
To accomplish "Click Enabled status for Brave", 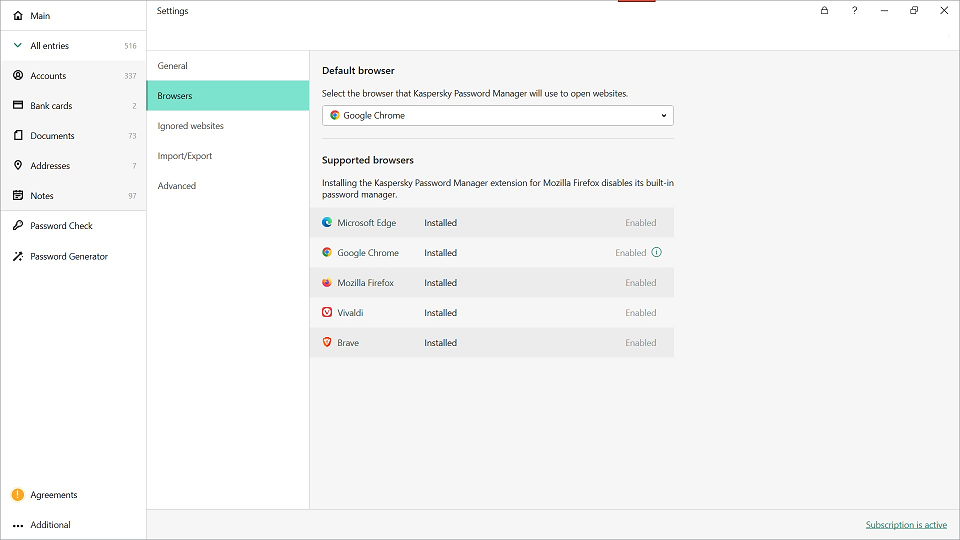I will tap(640, 343).
